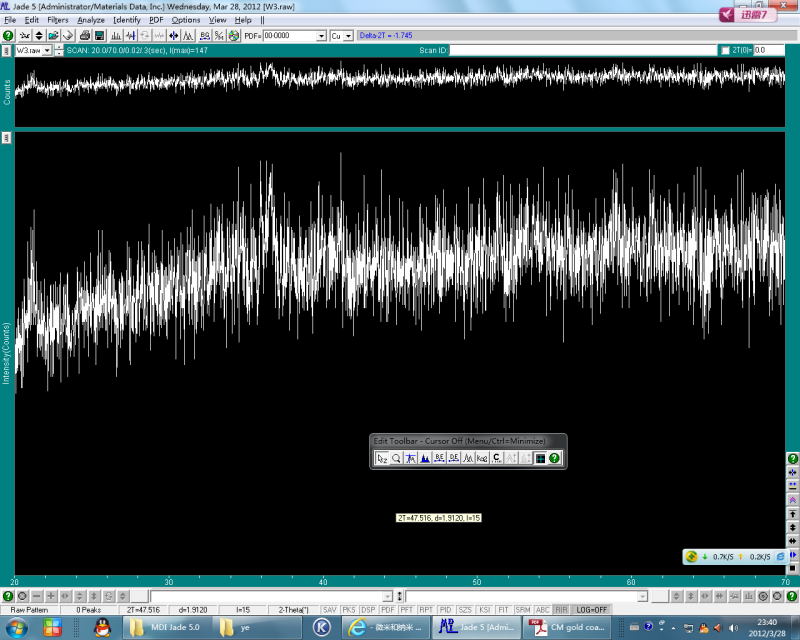Toggle the LOG=OFF status button
The image size is (800, 640).
tap(592, 609)
